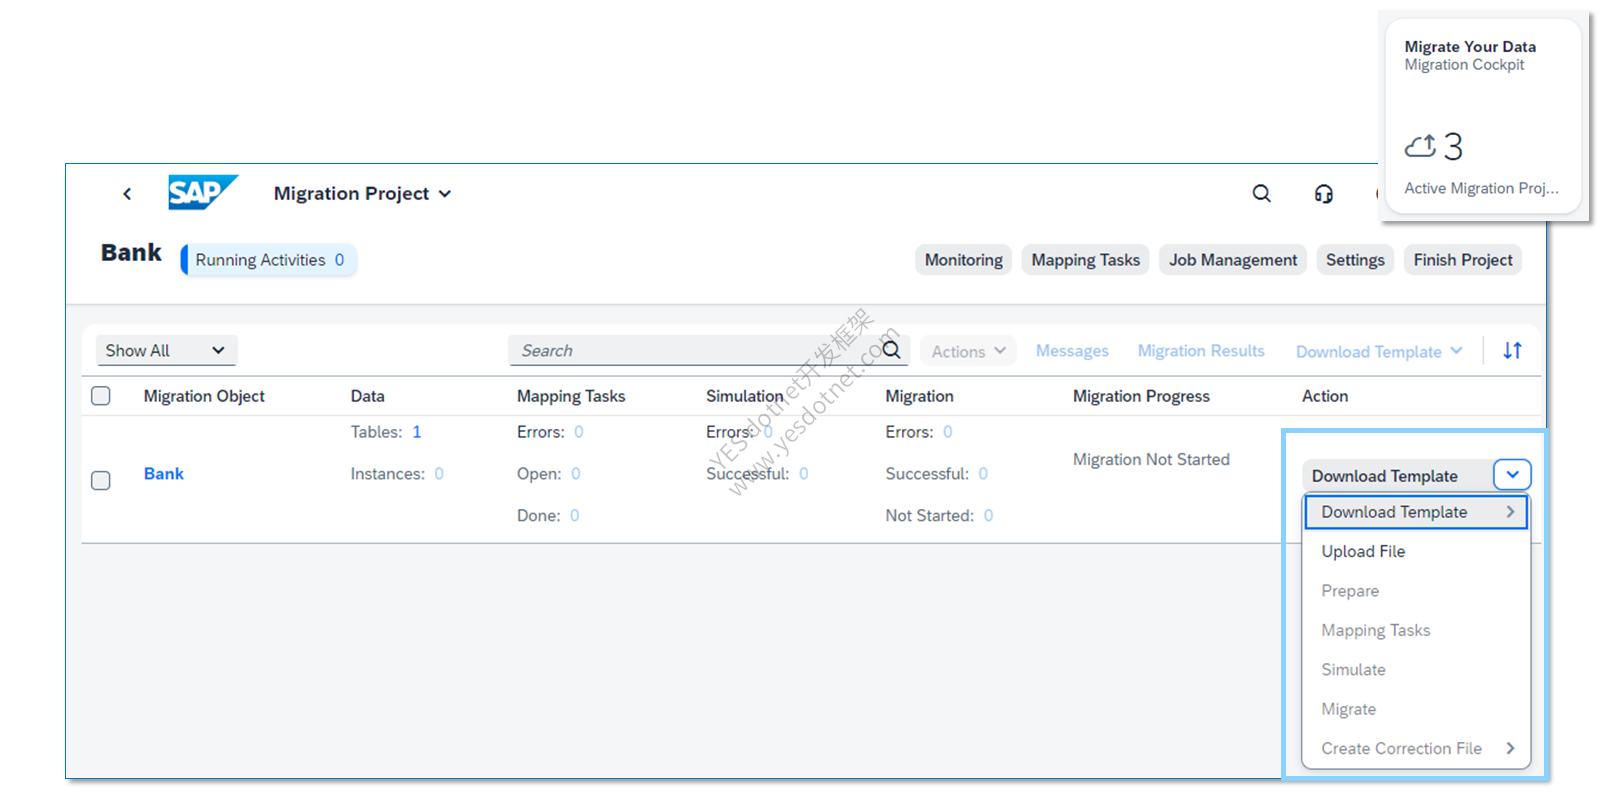Choose Mapping Tasks from action menu
The height and width of the screenshot is (796, 1600).
(1416, 630)
